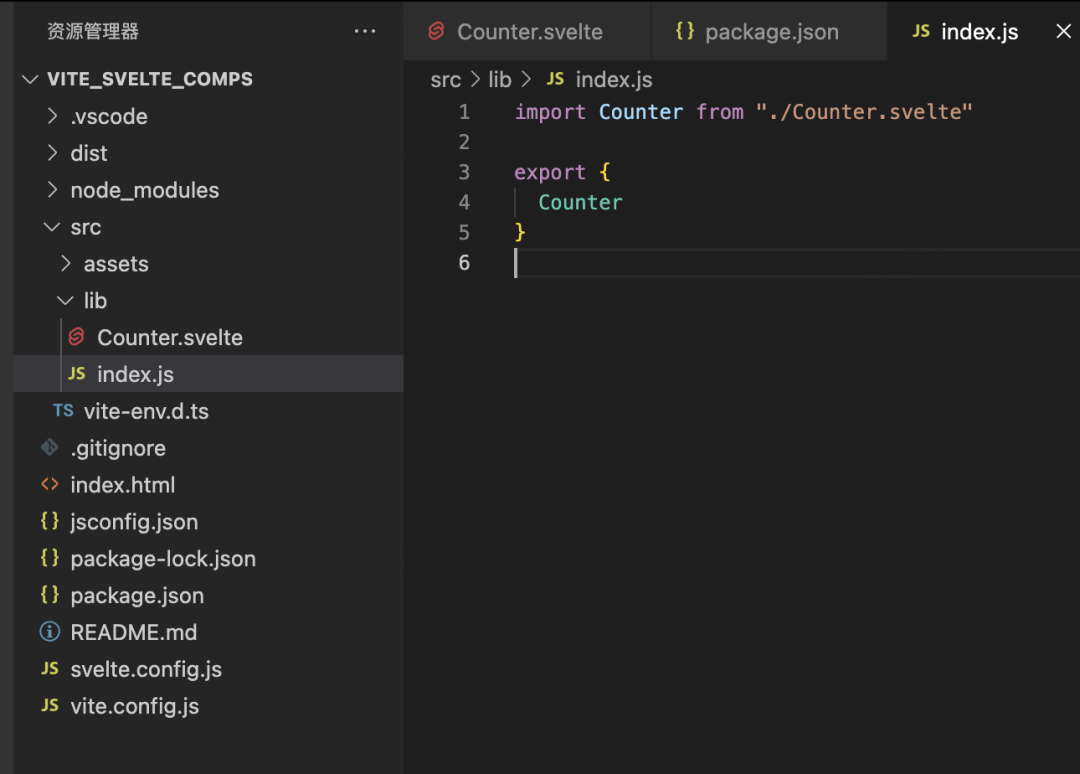Viewport: 1080px width, 774px height.
Task: Select the dist folder name
Action: point(89,153)
